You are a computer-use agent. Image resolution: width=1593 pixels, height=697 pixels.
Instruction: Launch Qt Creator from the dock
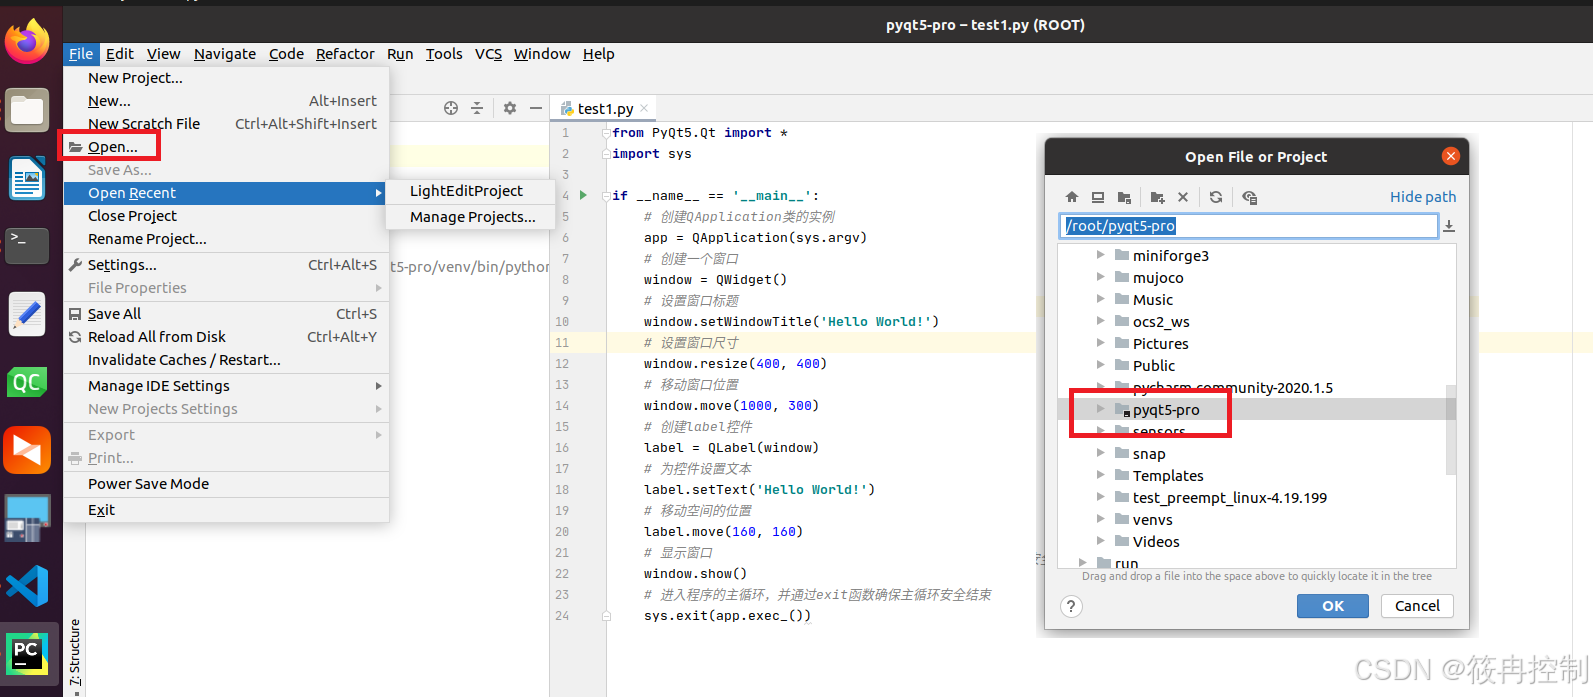(27, 382)
